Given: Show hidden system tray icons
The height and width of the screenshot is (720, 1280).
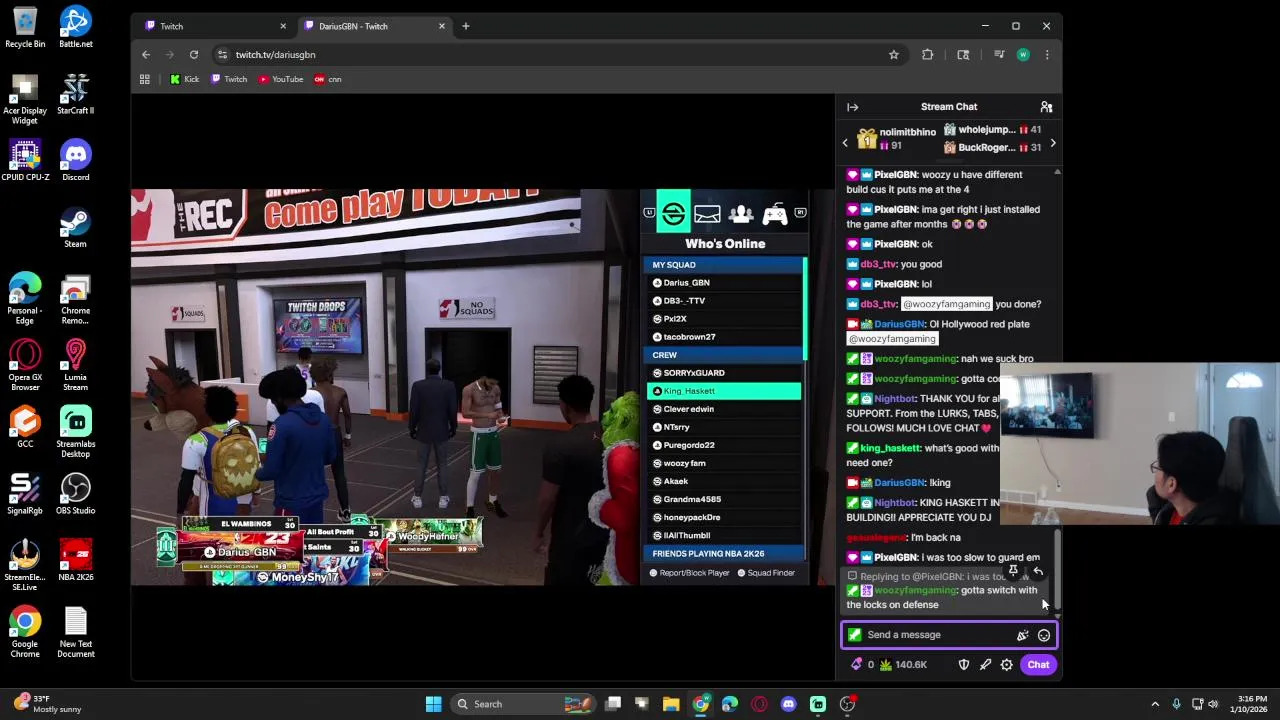Looking at the screenshot, I should coord(1155,704).
